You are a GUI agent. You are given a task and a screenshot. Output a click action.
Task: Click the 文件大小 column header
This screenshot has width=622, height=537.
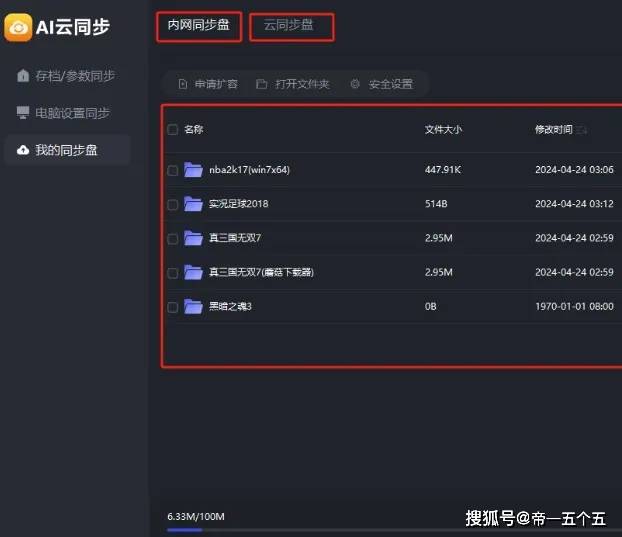click(443, 130)
